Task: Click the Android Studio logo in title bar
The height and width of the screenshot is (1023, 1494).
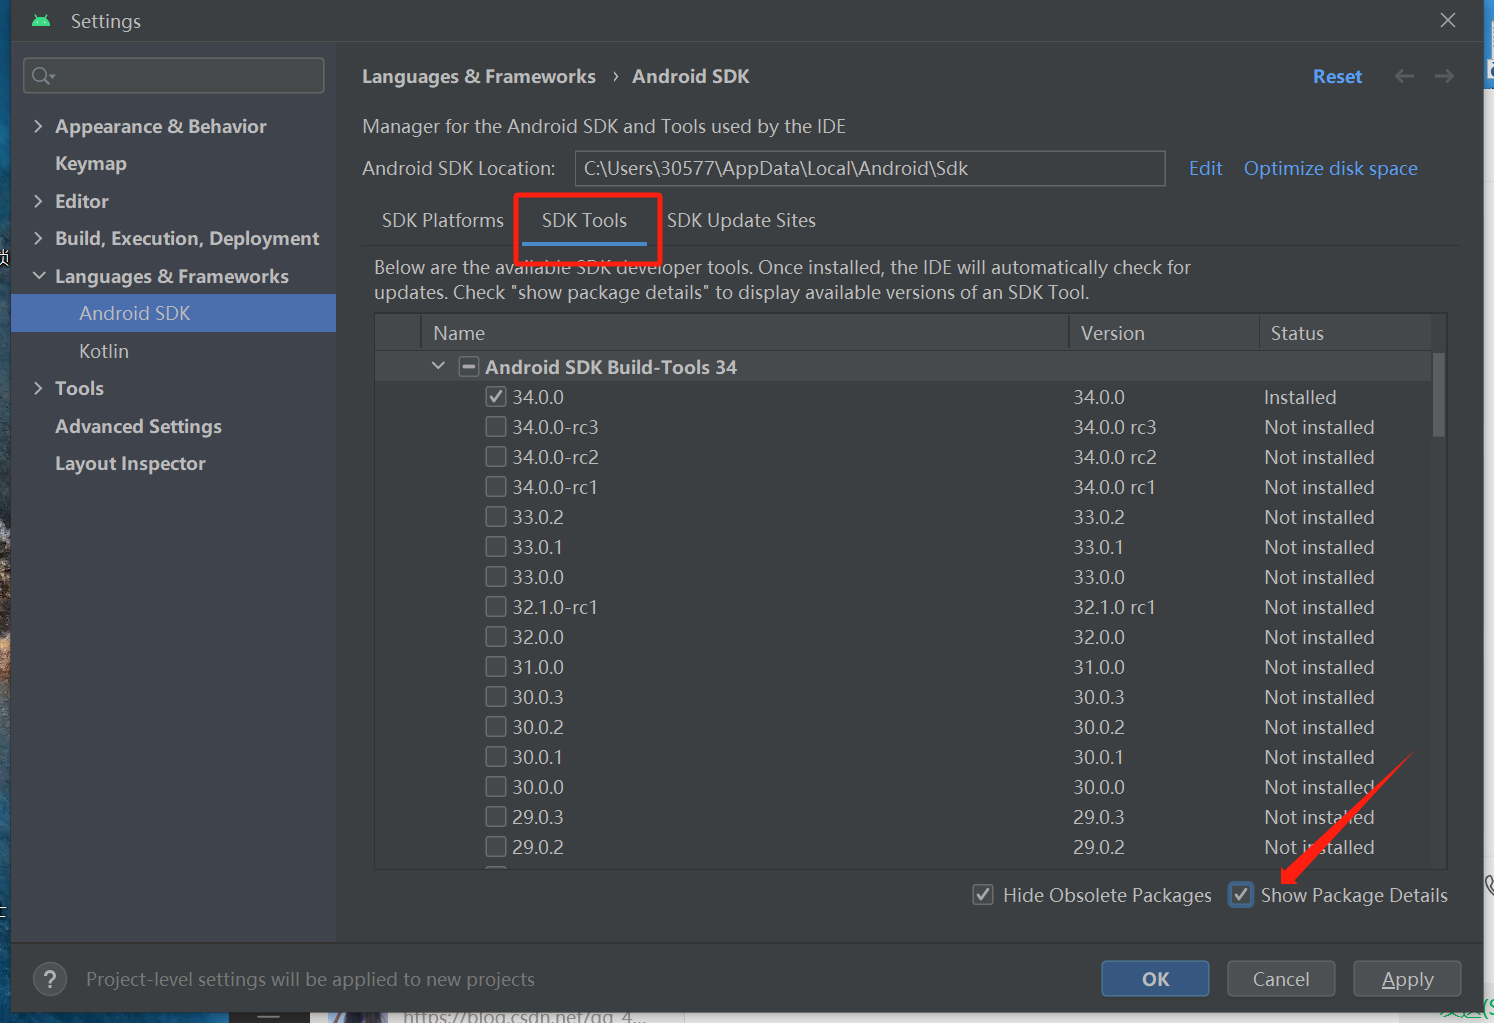Action: click(41, 21)
